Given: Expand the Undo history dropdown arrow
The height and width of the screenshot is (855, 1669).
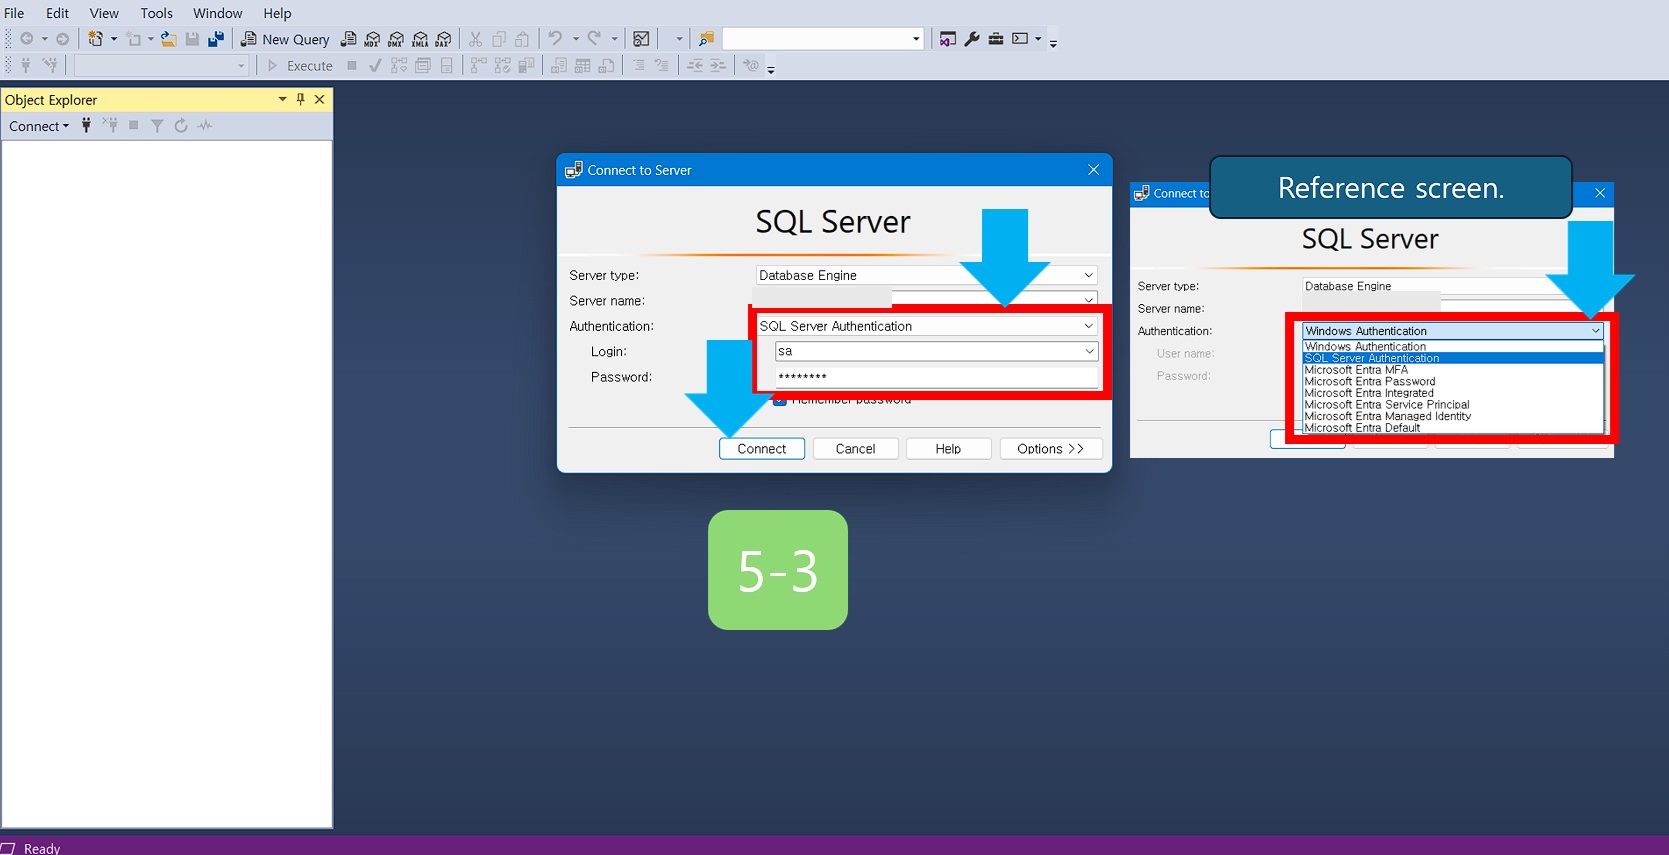Looking at the screenshot, I should point(575,39).
